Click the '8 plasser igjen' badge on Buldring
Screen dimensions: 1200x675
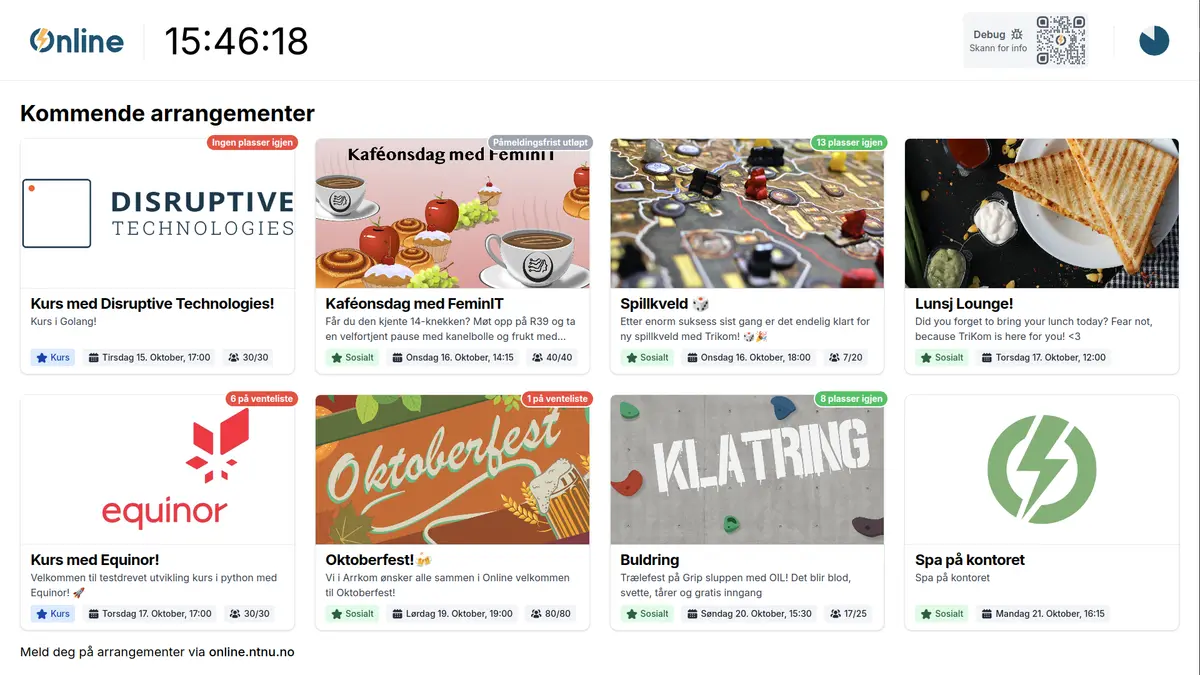click(851, 398)
